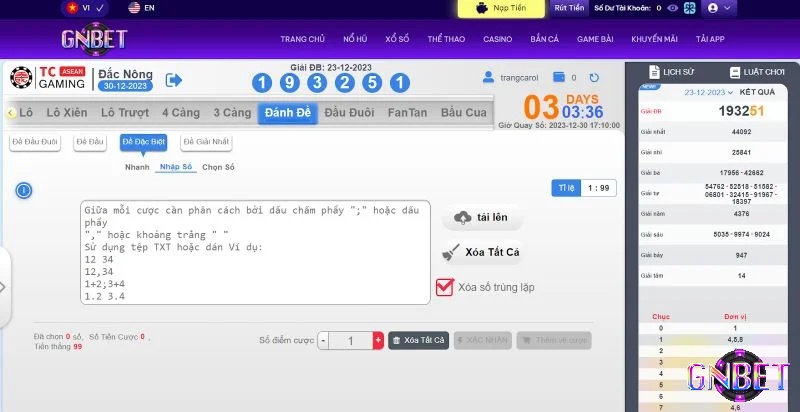Open the BẮN CÁ menu
Screen dimensions: 800x412
tap(544, 39)
